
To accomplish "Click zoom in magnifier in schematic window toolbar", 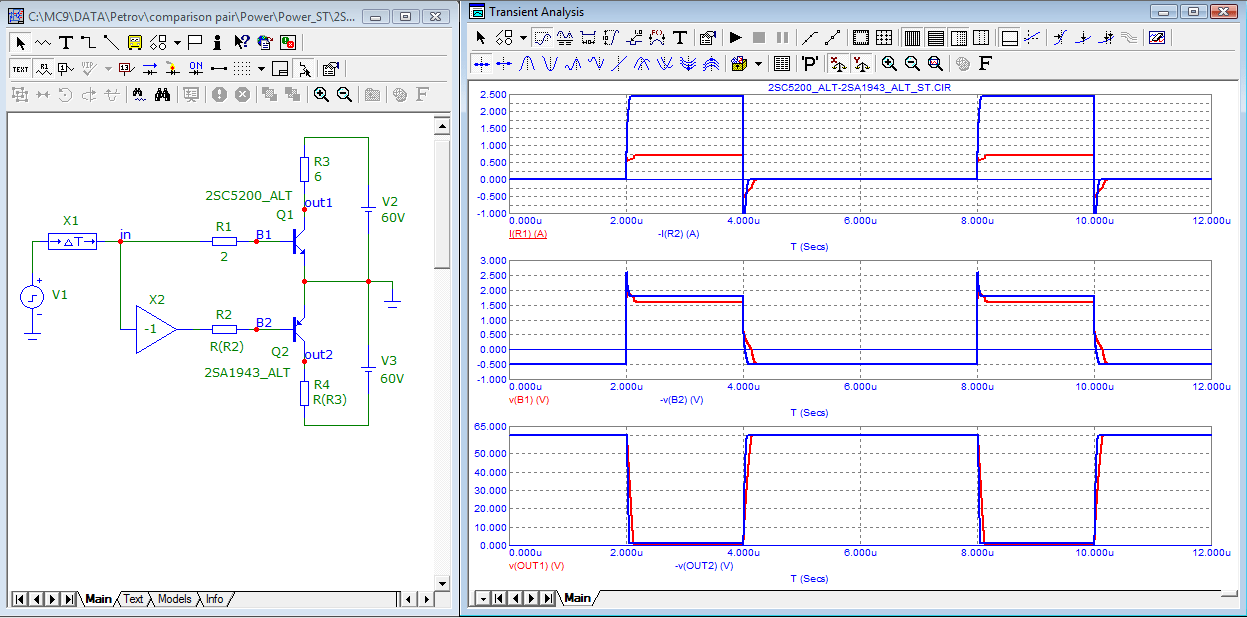I will (321, 95).
